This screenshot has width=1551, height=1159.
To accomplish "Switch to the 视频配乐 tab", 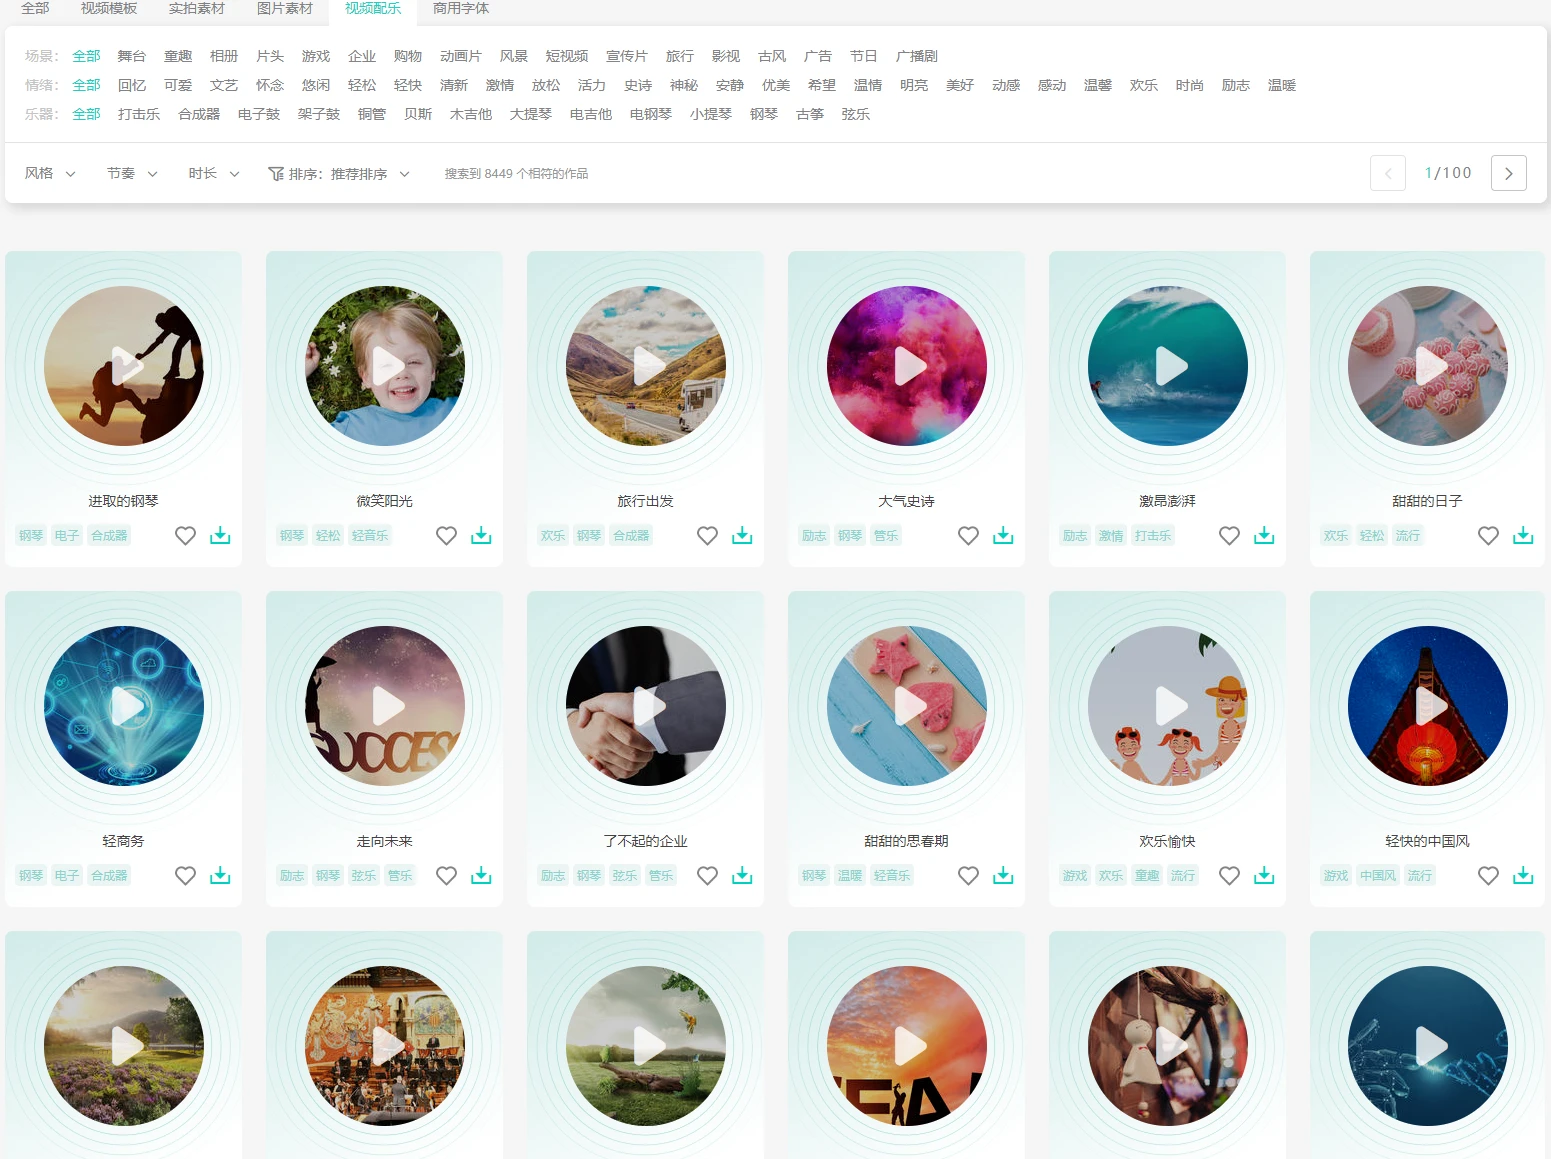I will [x=373, y=8].
